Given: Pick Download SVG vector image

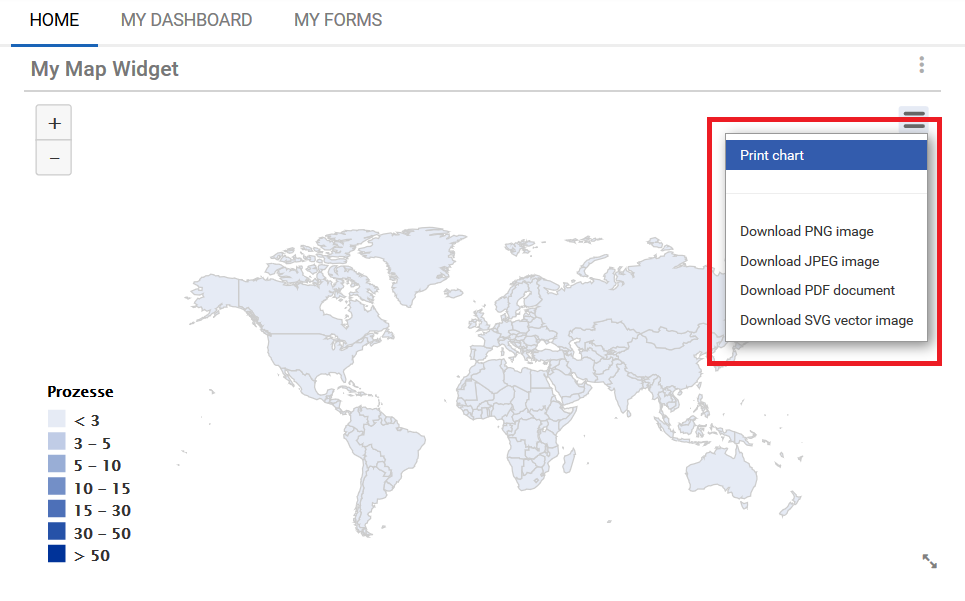Looking at the screenshot, I should click(826, 320).
